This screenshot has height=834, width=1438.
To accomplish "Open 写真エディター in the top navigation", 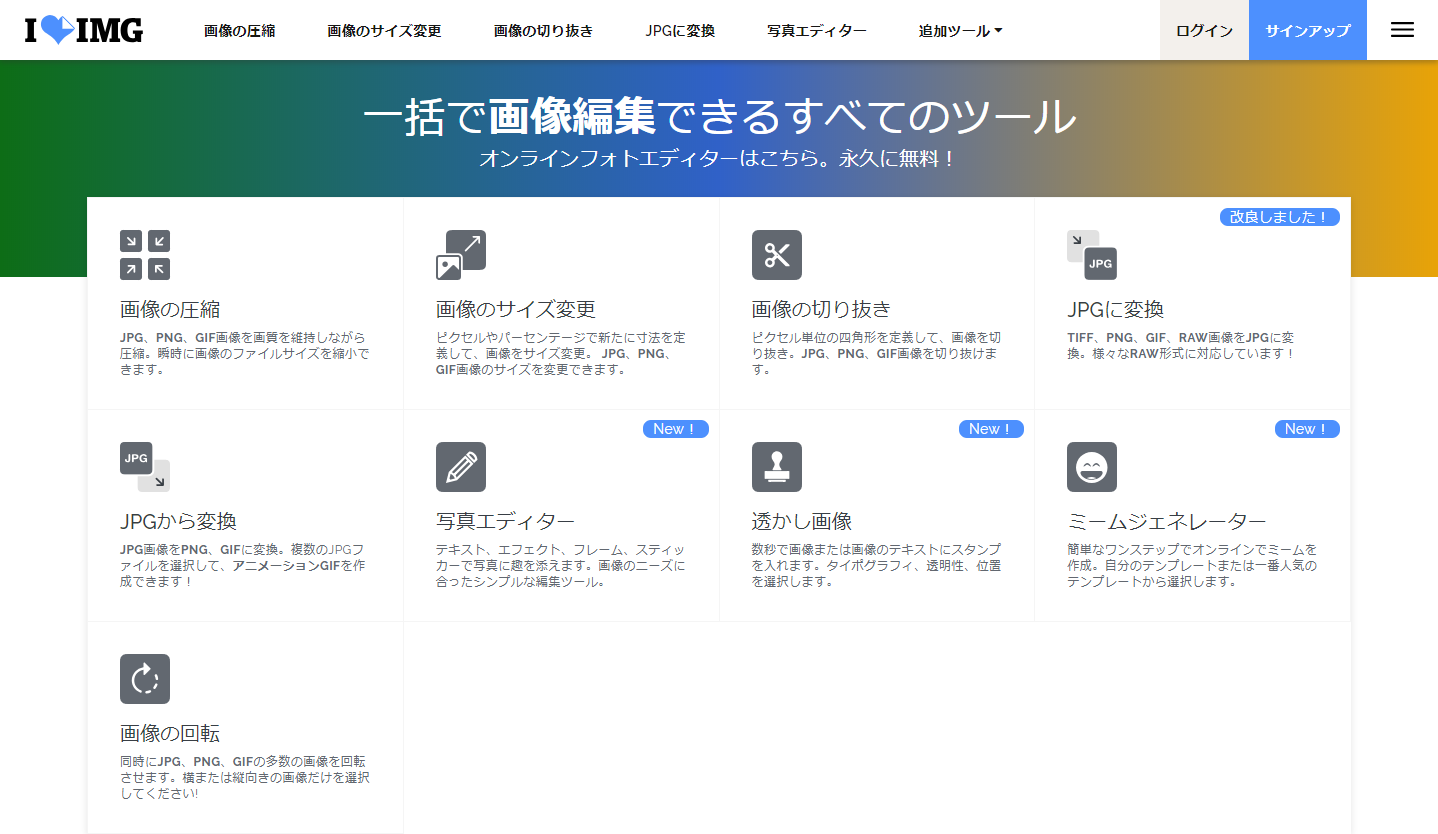I will click(817, 31).
